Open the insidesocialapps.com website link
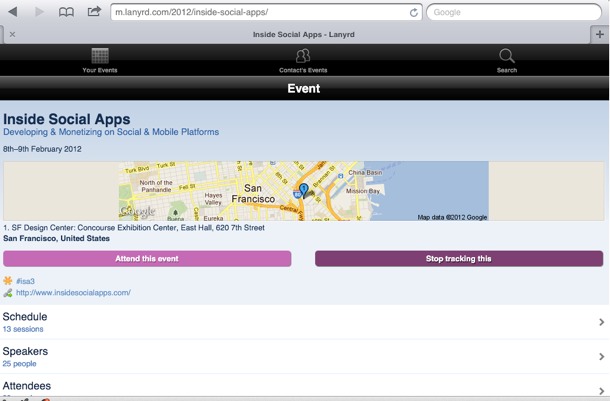Image resolution: width=610 pixels, height=401 pixels. coord(73,292)
